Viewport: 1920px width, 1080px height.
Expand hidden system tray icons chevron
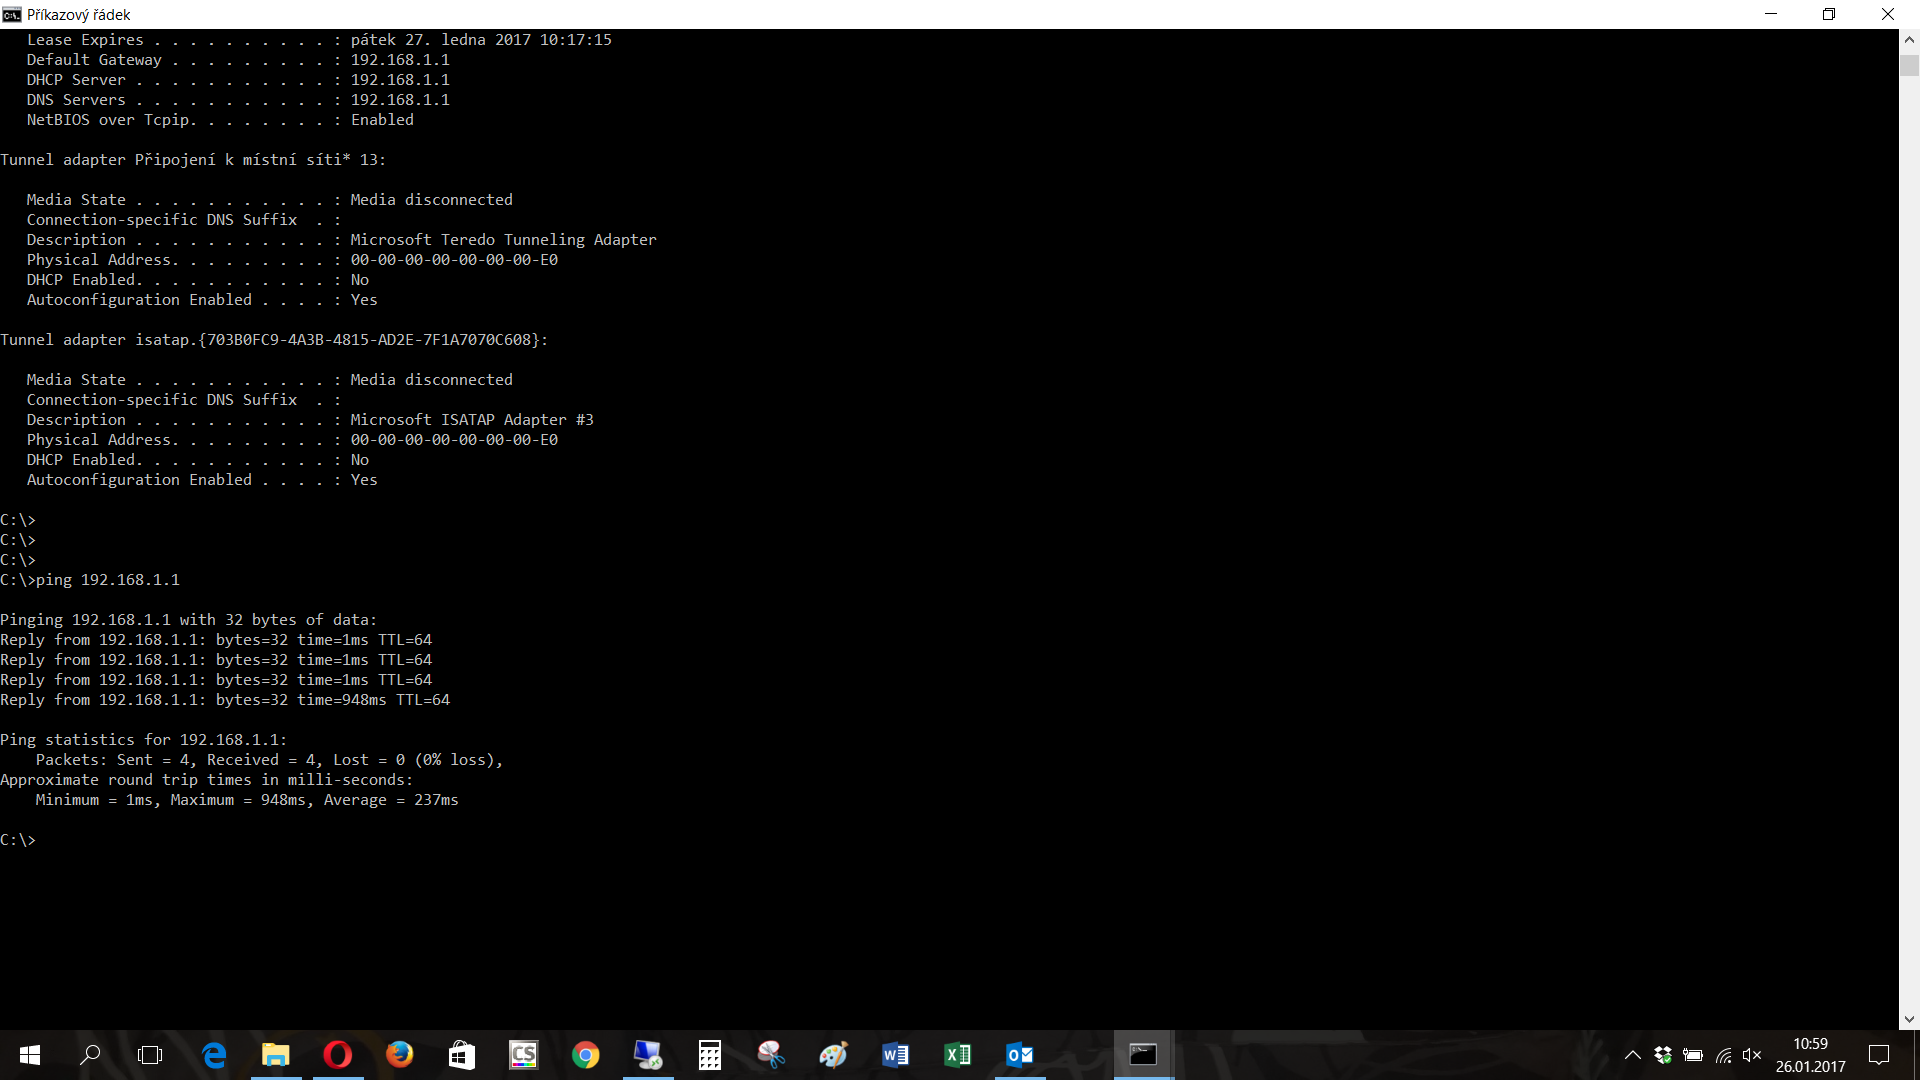1633,1055
